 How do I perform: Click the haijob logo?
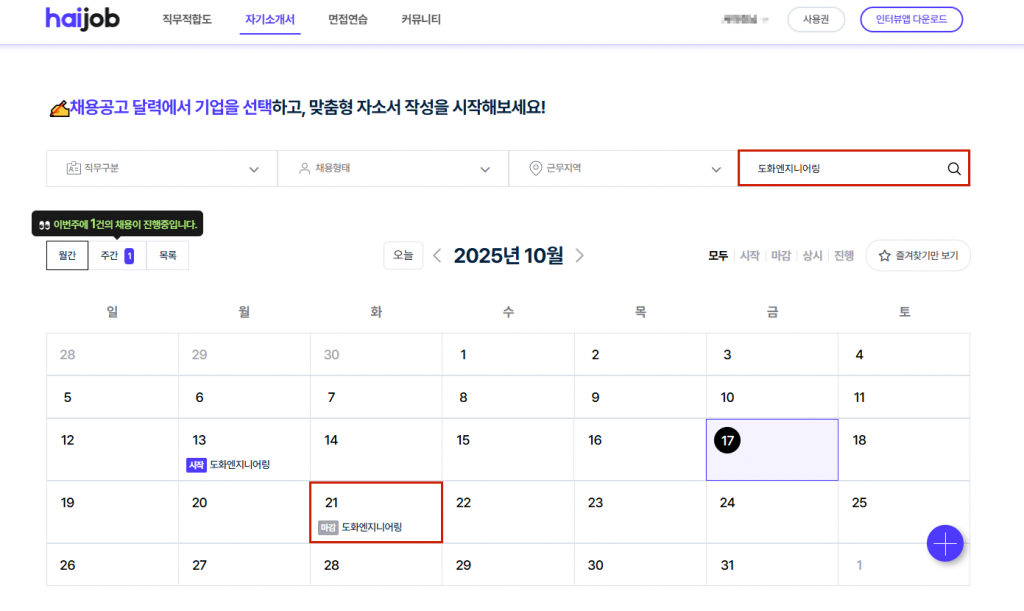coord(82,19)
